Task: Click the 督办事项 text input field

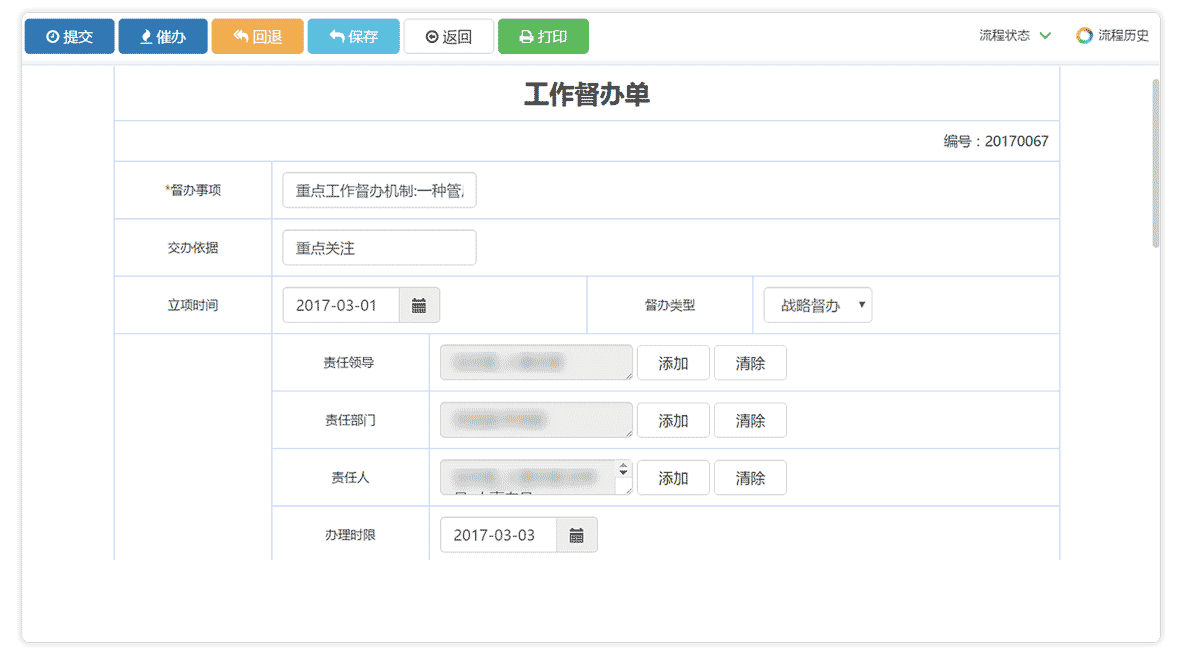Action: [378, 189]
